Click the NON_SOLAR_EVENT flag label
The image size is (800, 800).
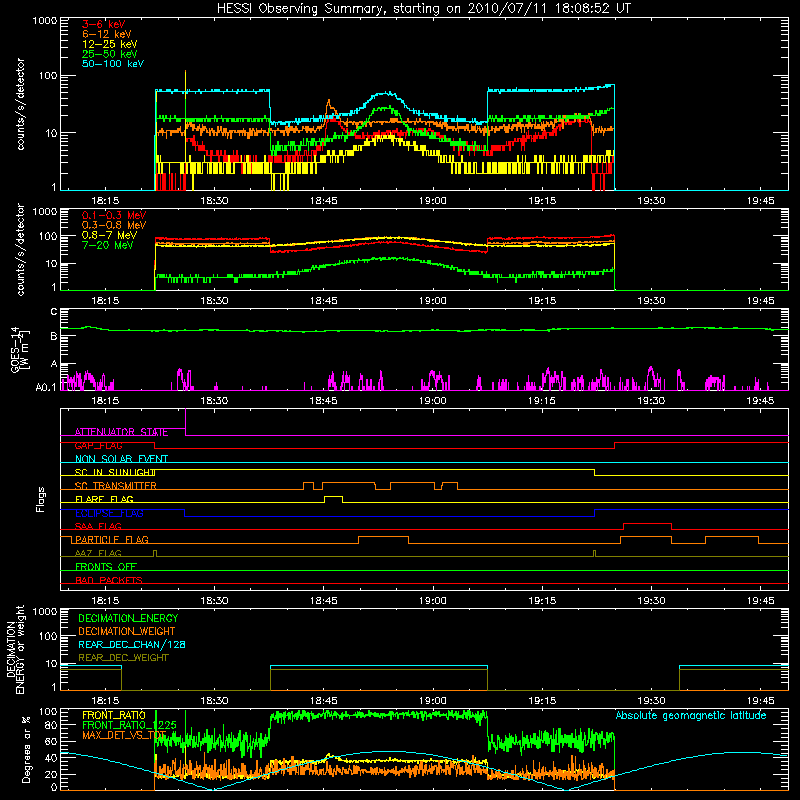pyautogui.click(x=121, y=459)
